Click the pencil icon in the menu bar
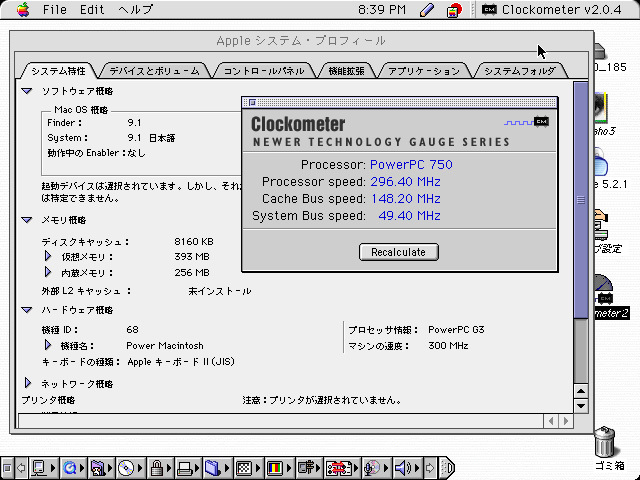Image resolution: width=640 pixels, height=480 pixels. tap(427, 10)
